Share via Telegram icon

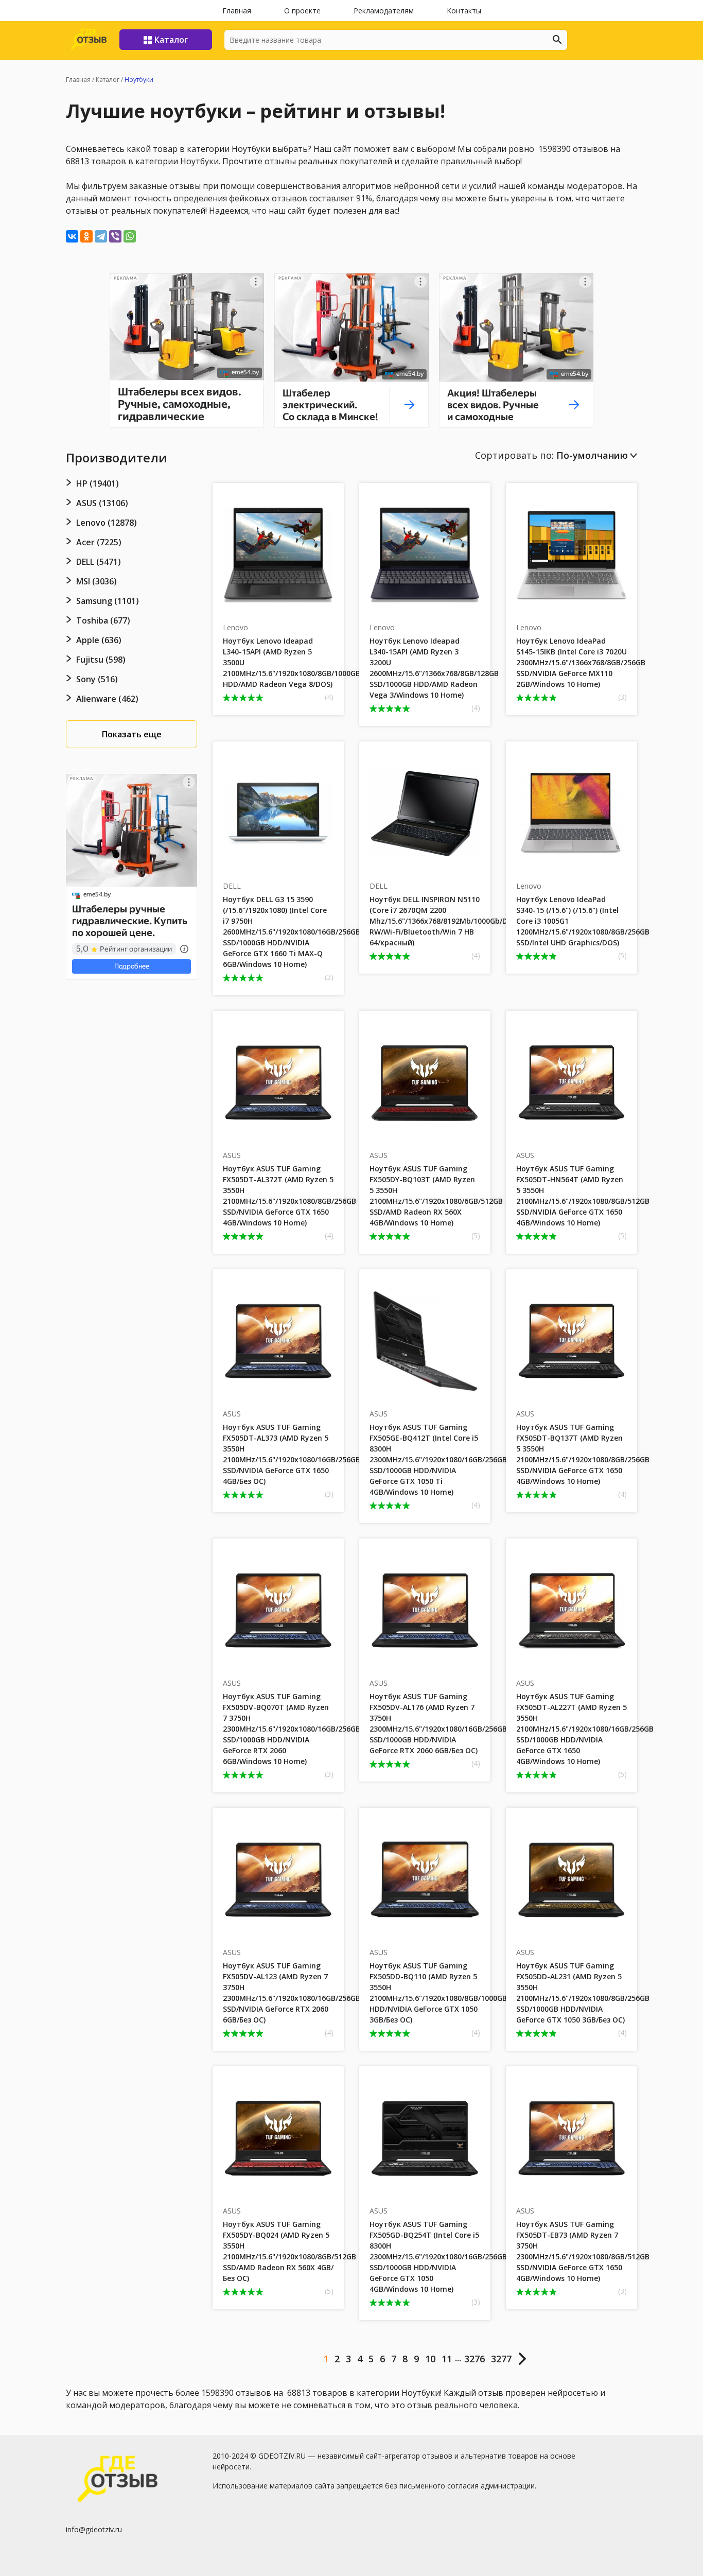101,237
